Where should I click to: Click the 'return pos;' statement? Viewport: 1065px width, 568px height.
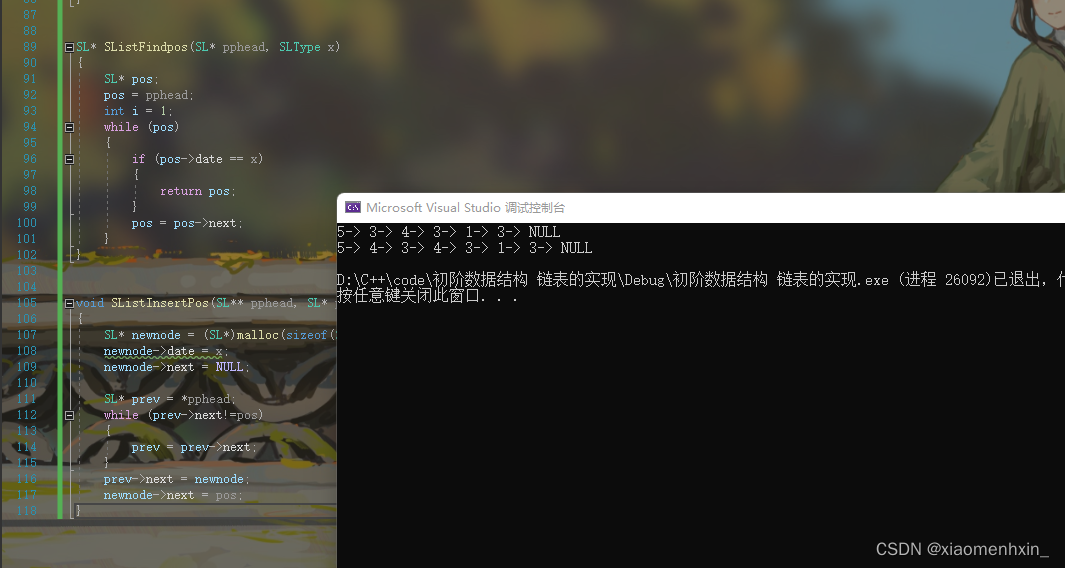coord(198,191)
